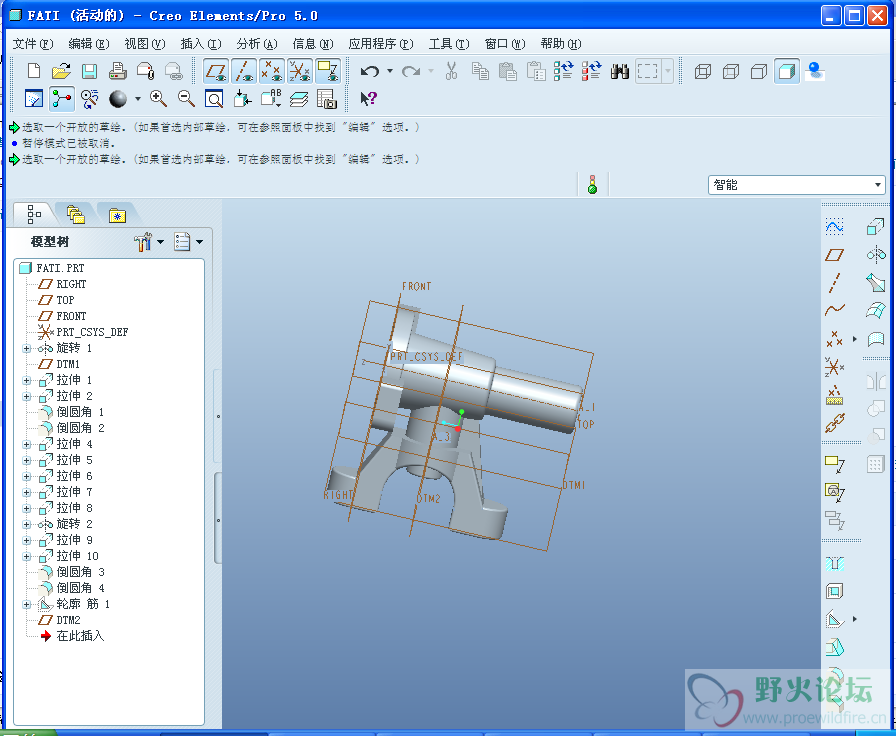Viewport: 896px width, 736px height.
Task: Click the Sketch tool in right toolbar
Action: point(834,227)
